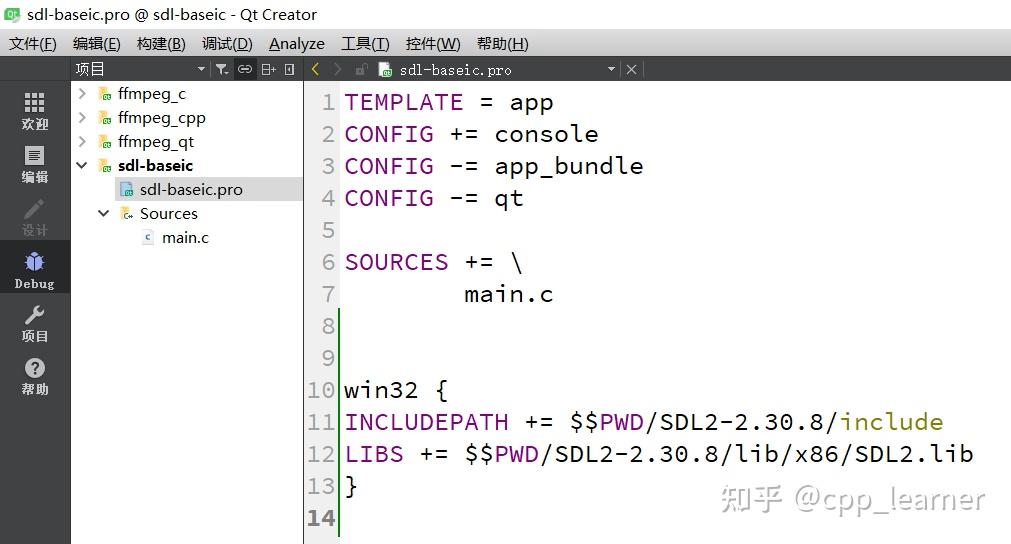Select ffmpeg_qt in the project tree
1011x544 pixels.
coord(156,142)
